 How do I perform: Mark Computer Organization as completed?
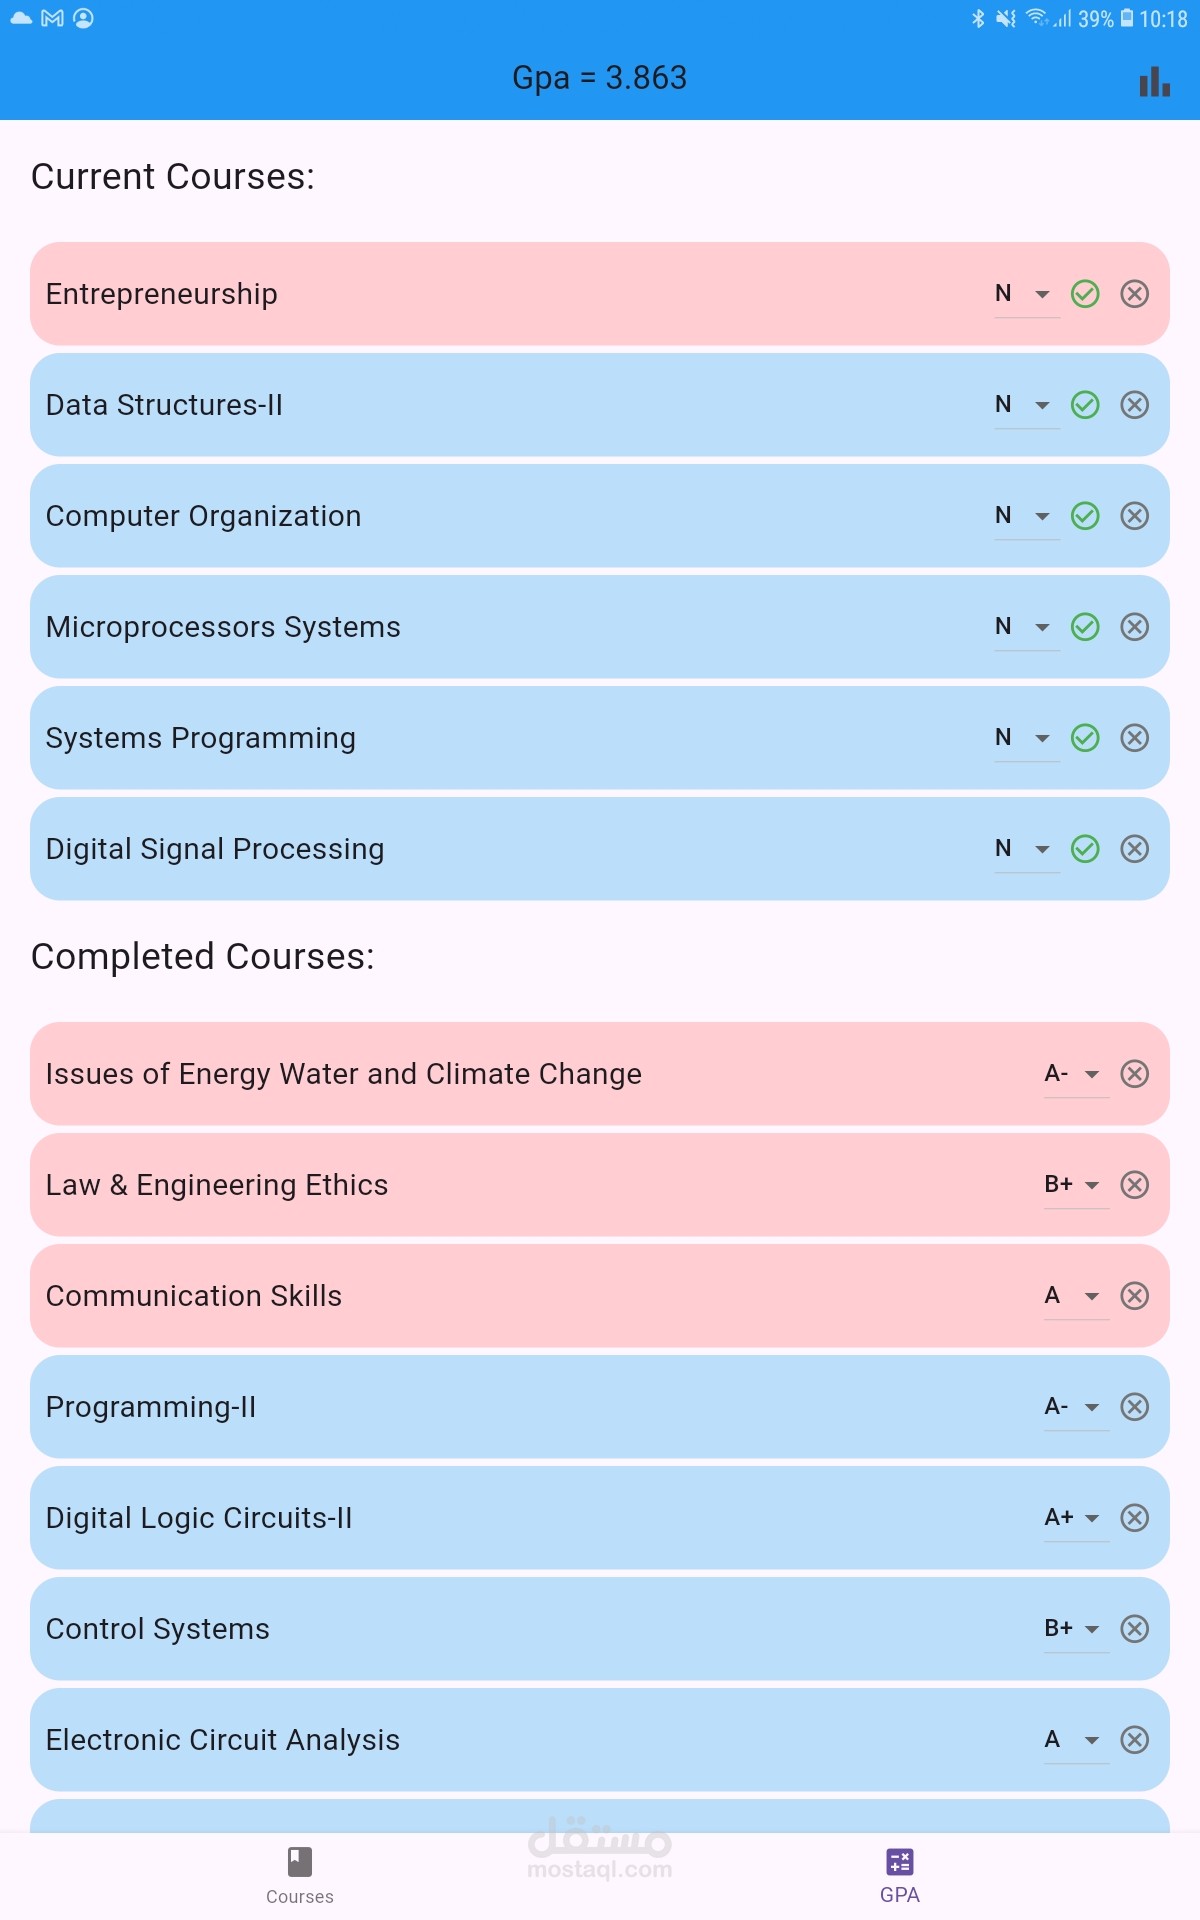coord(1085,516)
